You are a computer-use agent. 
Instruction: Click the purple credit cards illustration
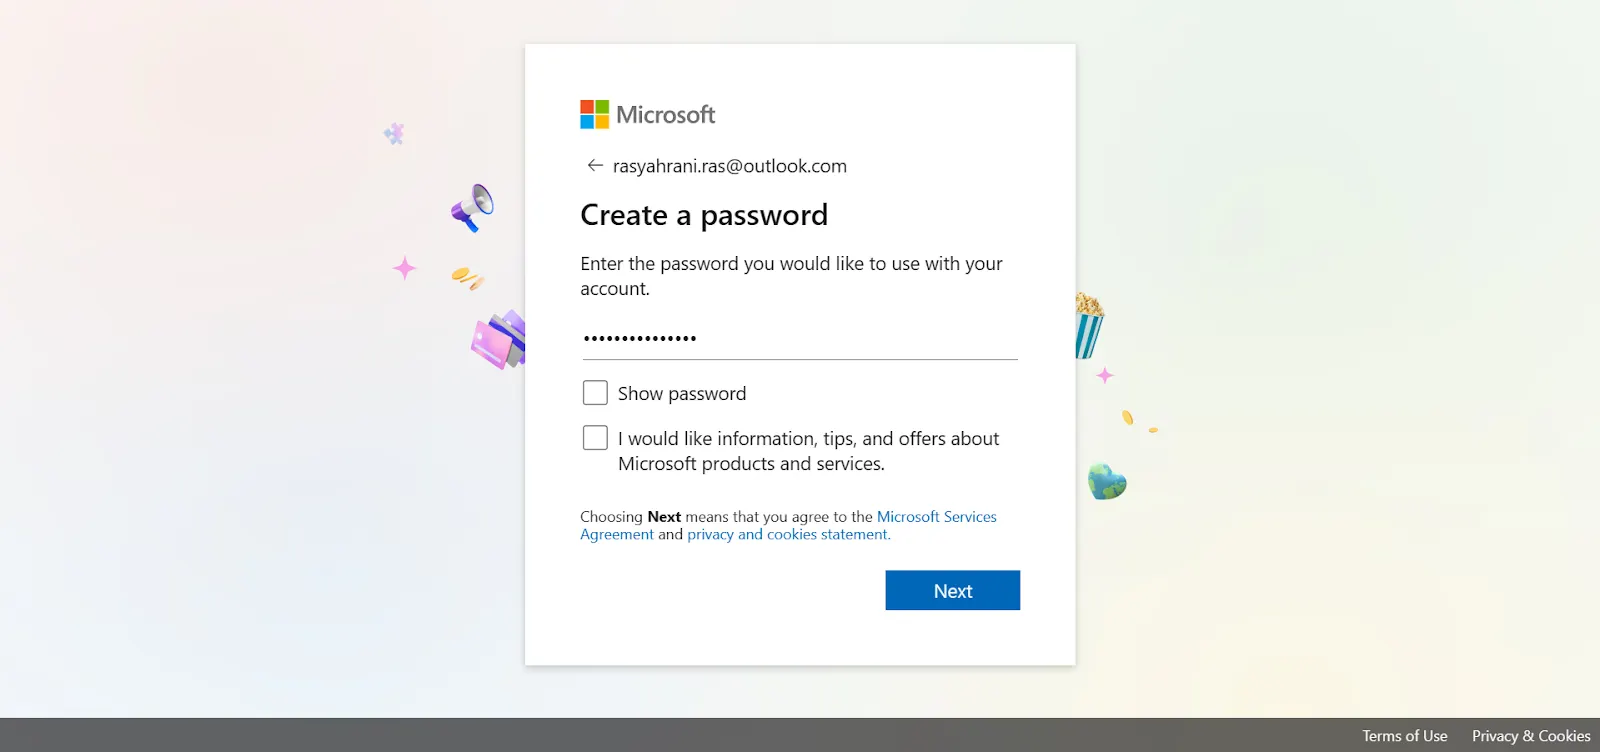point(499,340)
